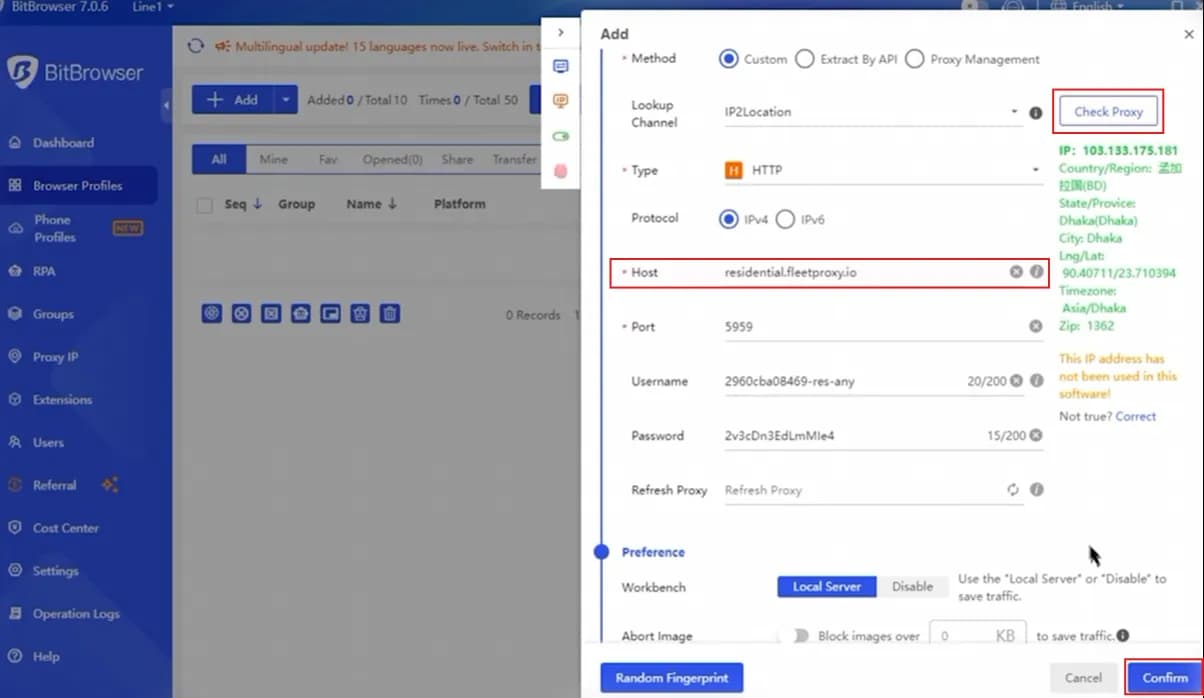
Task: Click the orange IP monitor icon in strip
Action: click(x=560, y=101)
